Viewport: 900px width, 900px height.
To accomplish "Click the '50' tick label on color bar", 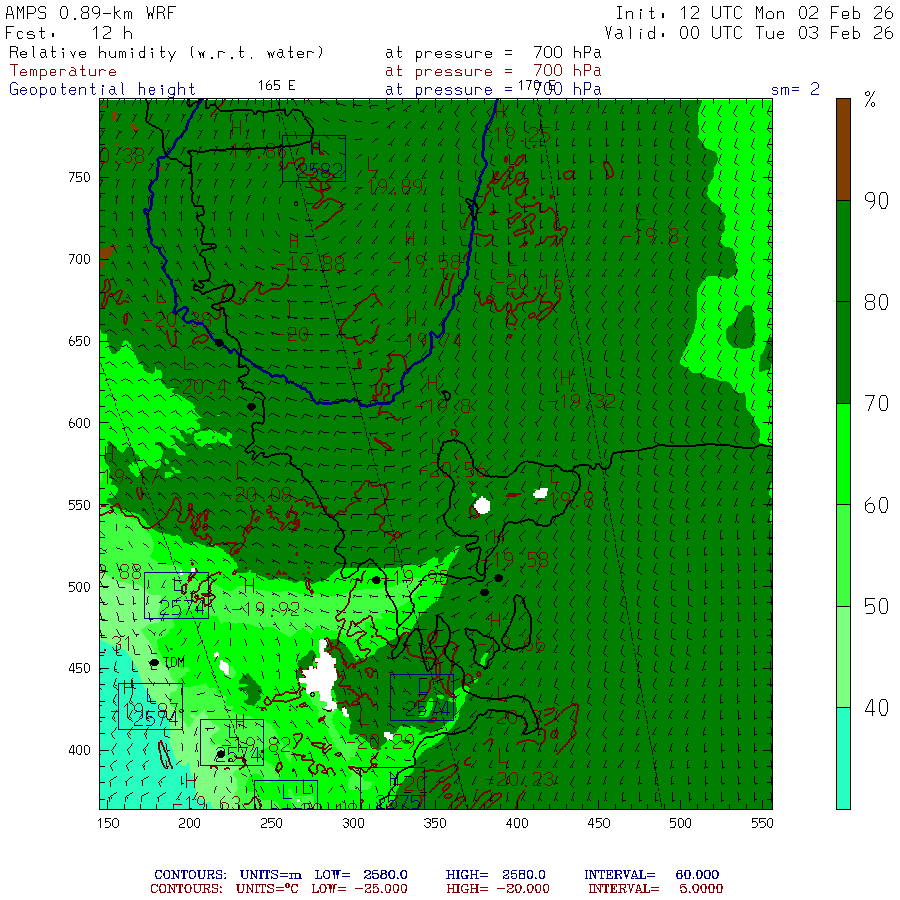I will point(876,607).
